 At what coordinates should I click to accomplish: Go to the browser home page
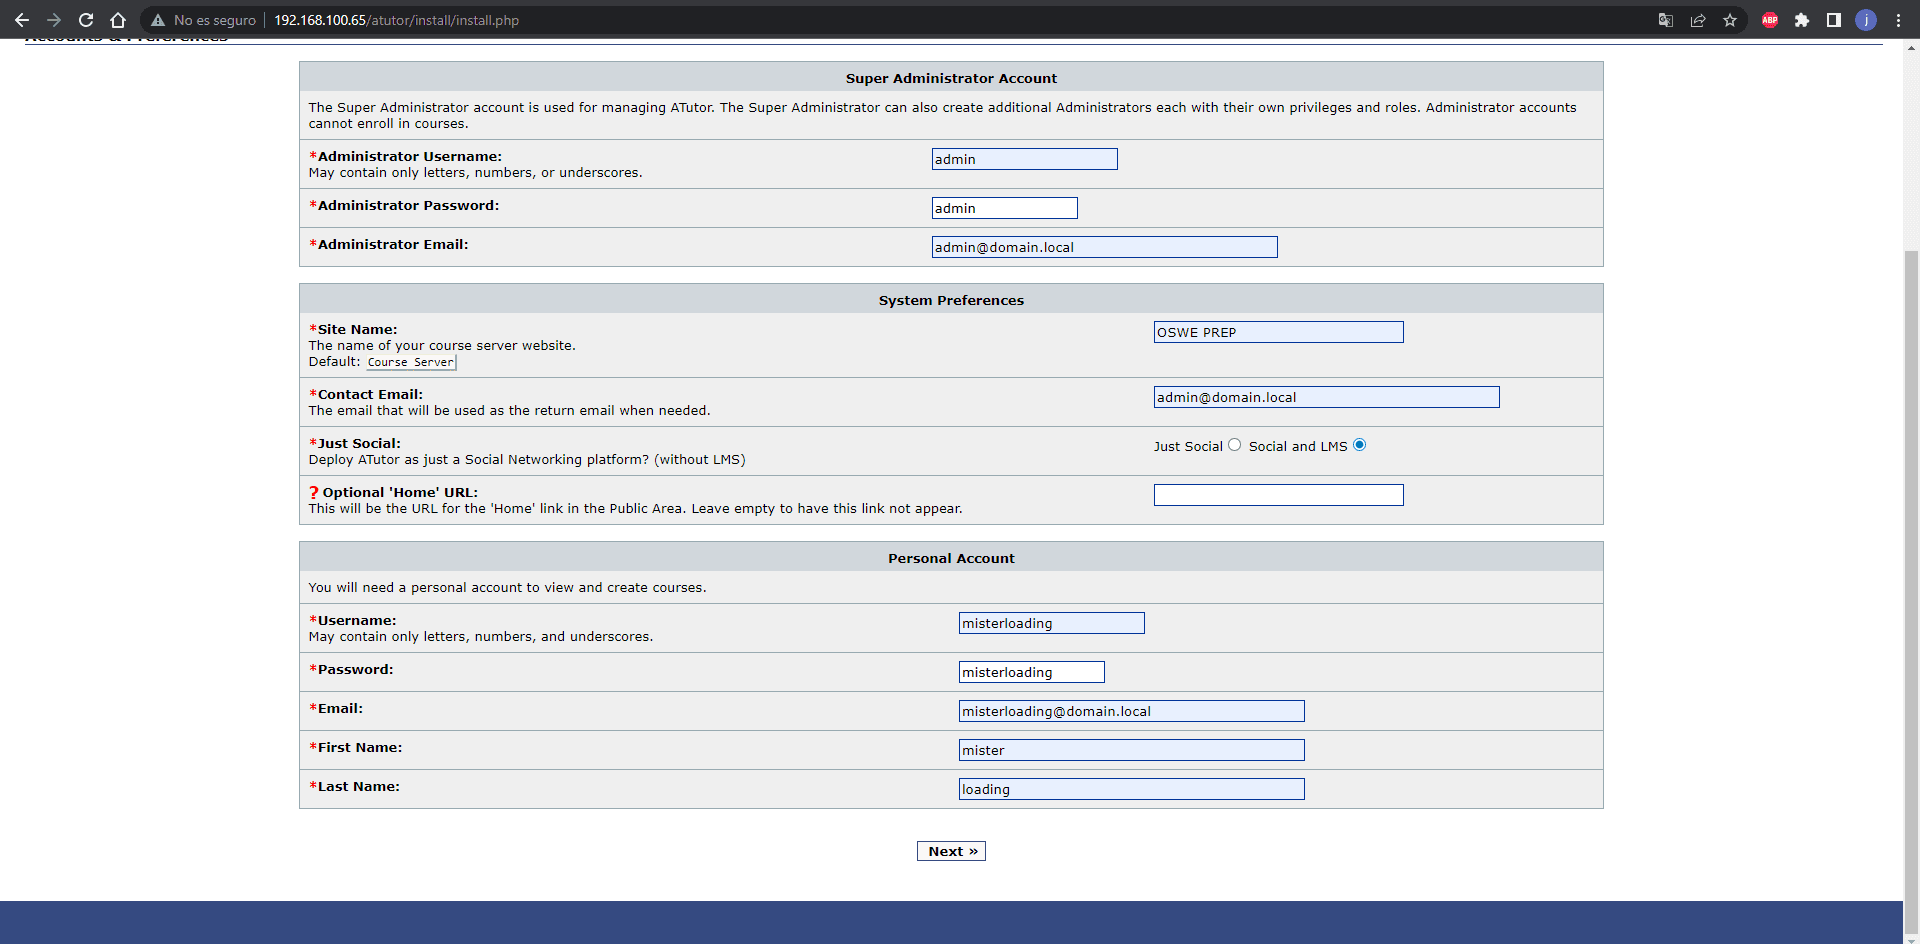118,20
